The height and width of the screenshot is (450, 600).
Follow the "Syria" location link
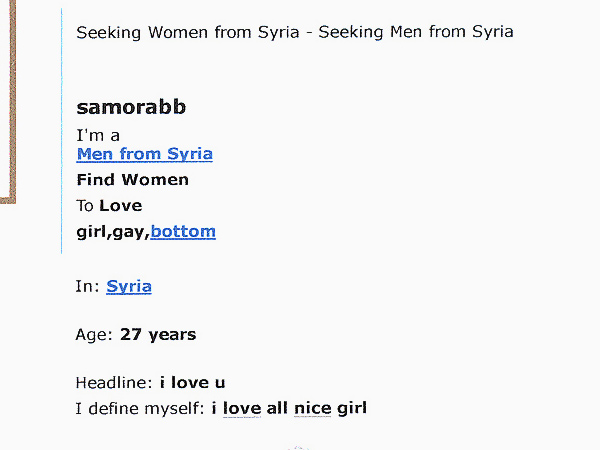click(129, 287)
